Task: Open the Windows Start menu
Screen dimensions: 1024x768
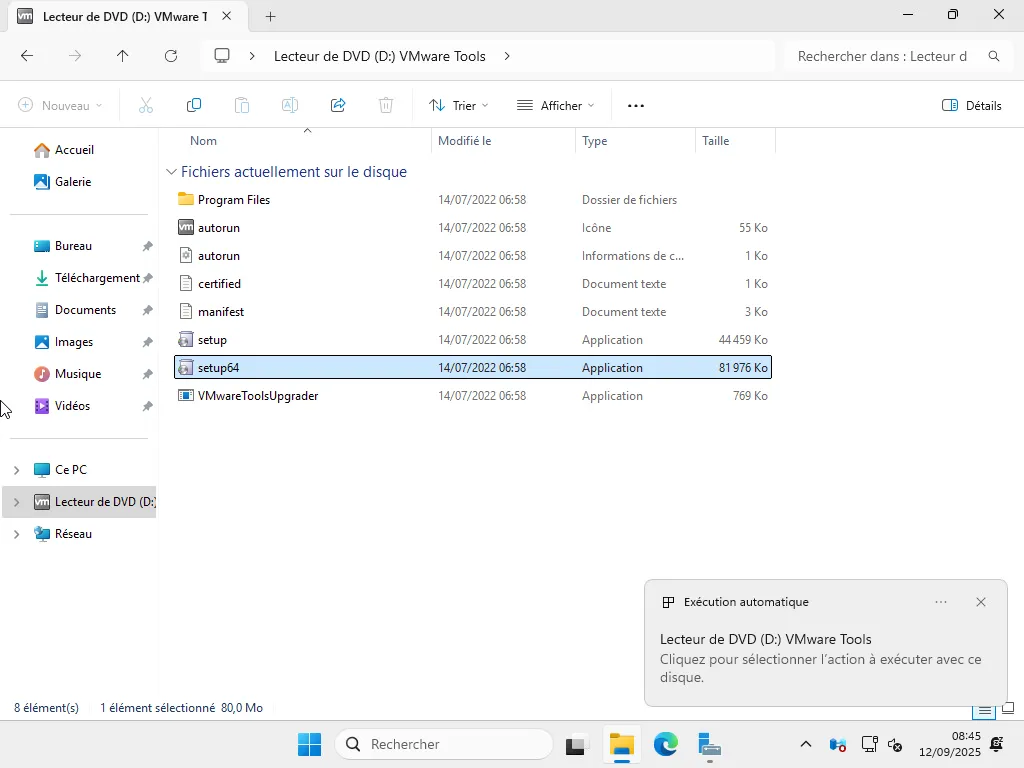Action: pos(309,744)
